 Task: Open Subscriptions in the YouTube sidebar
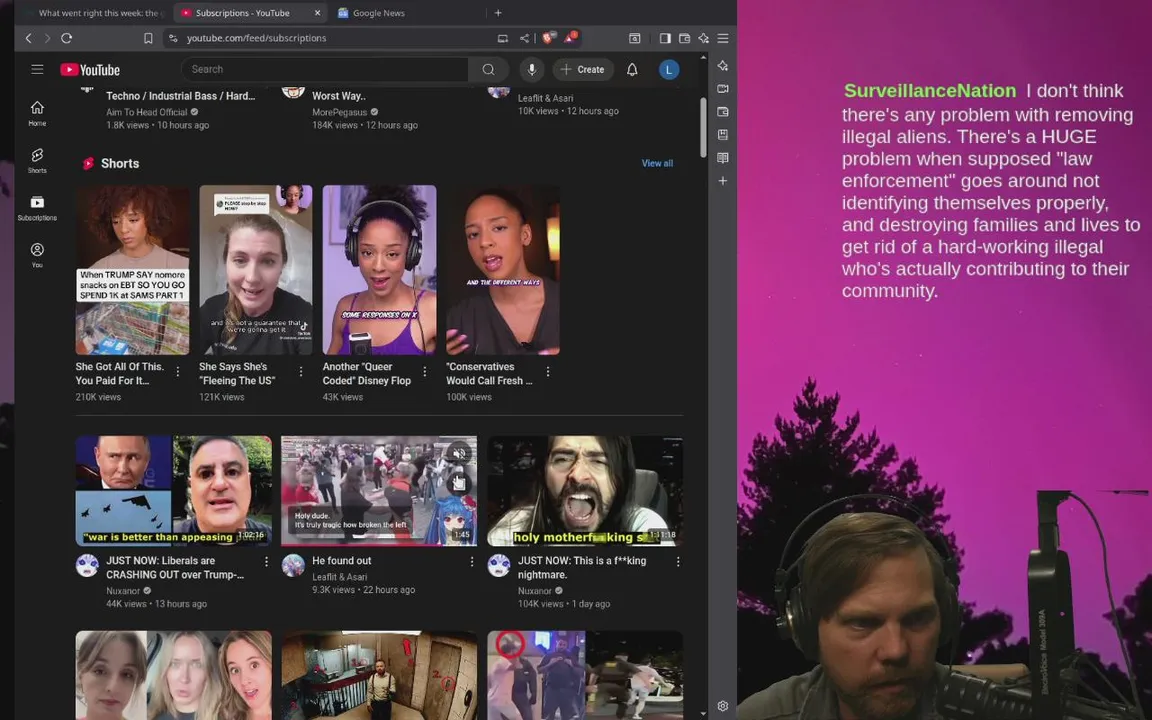pyautogui.click(x=37, y=208)
